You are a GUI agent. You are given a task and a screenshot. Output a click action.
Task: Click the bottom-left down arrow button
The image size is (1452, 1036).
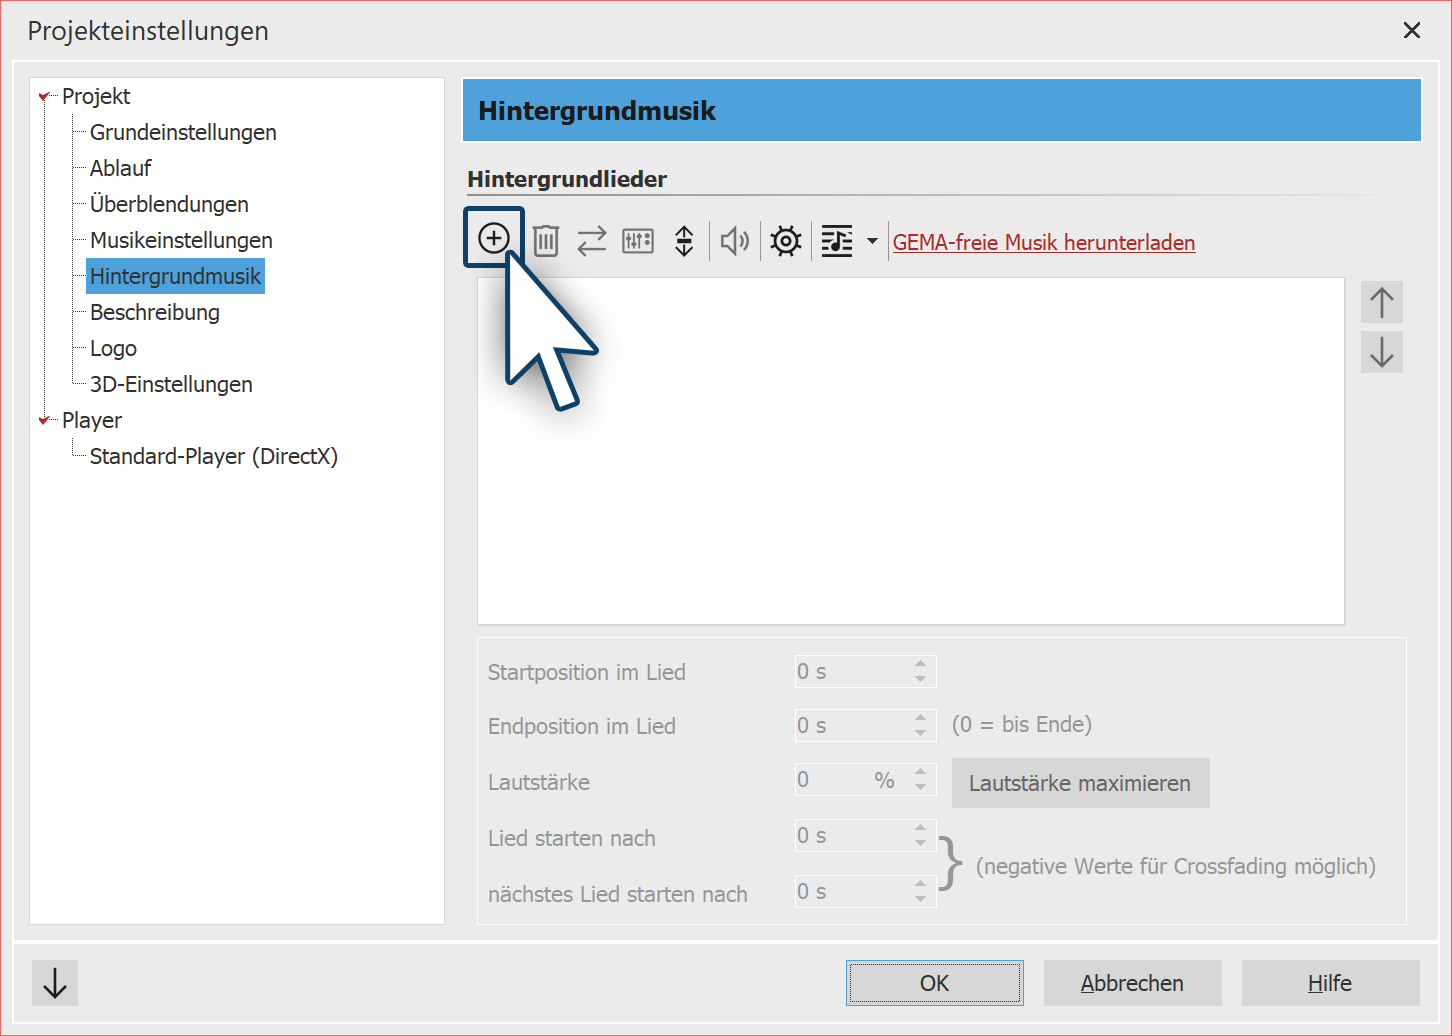(55, 983)
